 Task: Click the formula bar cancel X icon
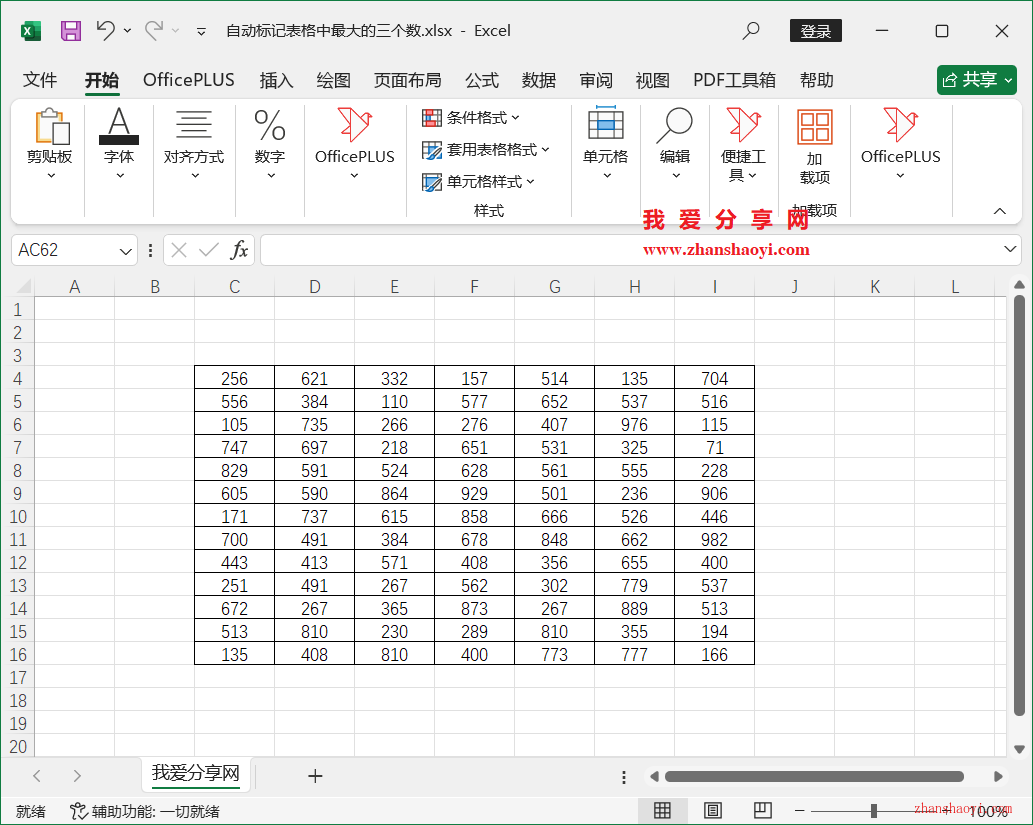tap(179, 250)
